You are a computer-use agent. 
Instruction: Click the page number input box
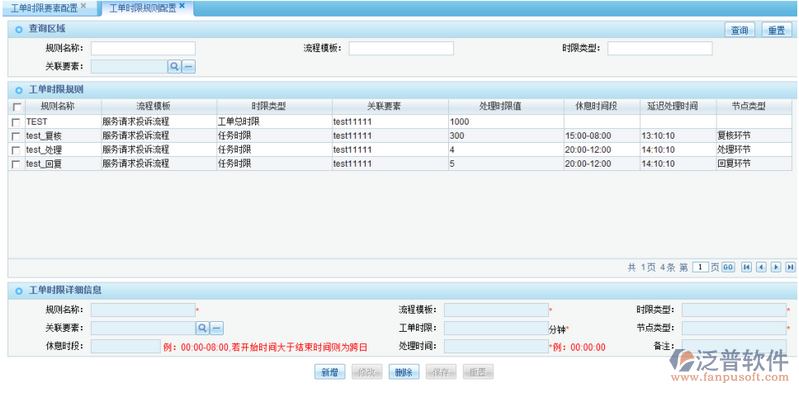[700, 267]
